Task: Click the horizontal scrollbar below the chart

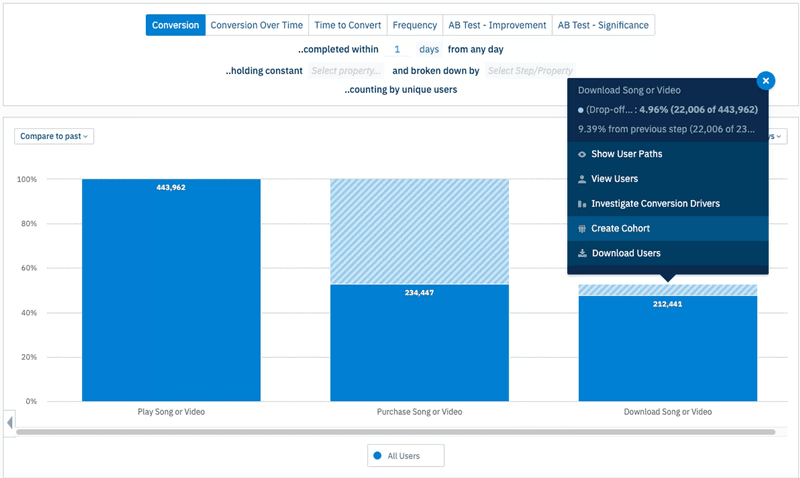Action: click(395, 432)
